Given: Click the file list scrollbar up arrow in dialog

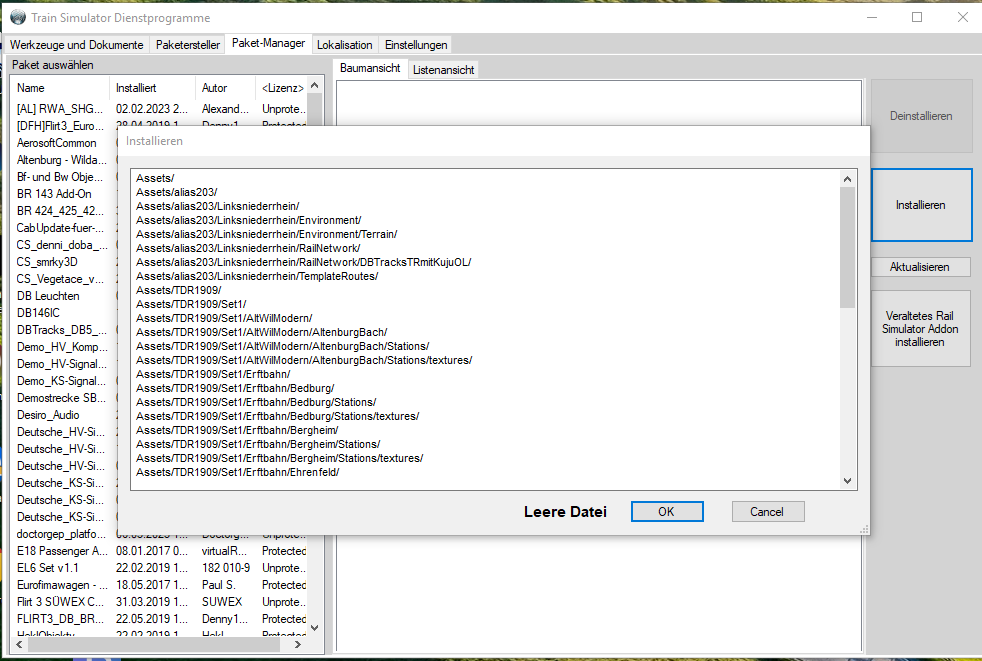Looking at the screenshot, I should (847, 179).
